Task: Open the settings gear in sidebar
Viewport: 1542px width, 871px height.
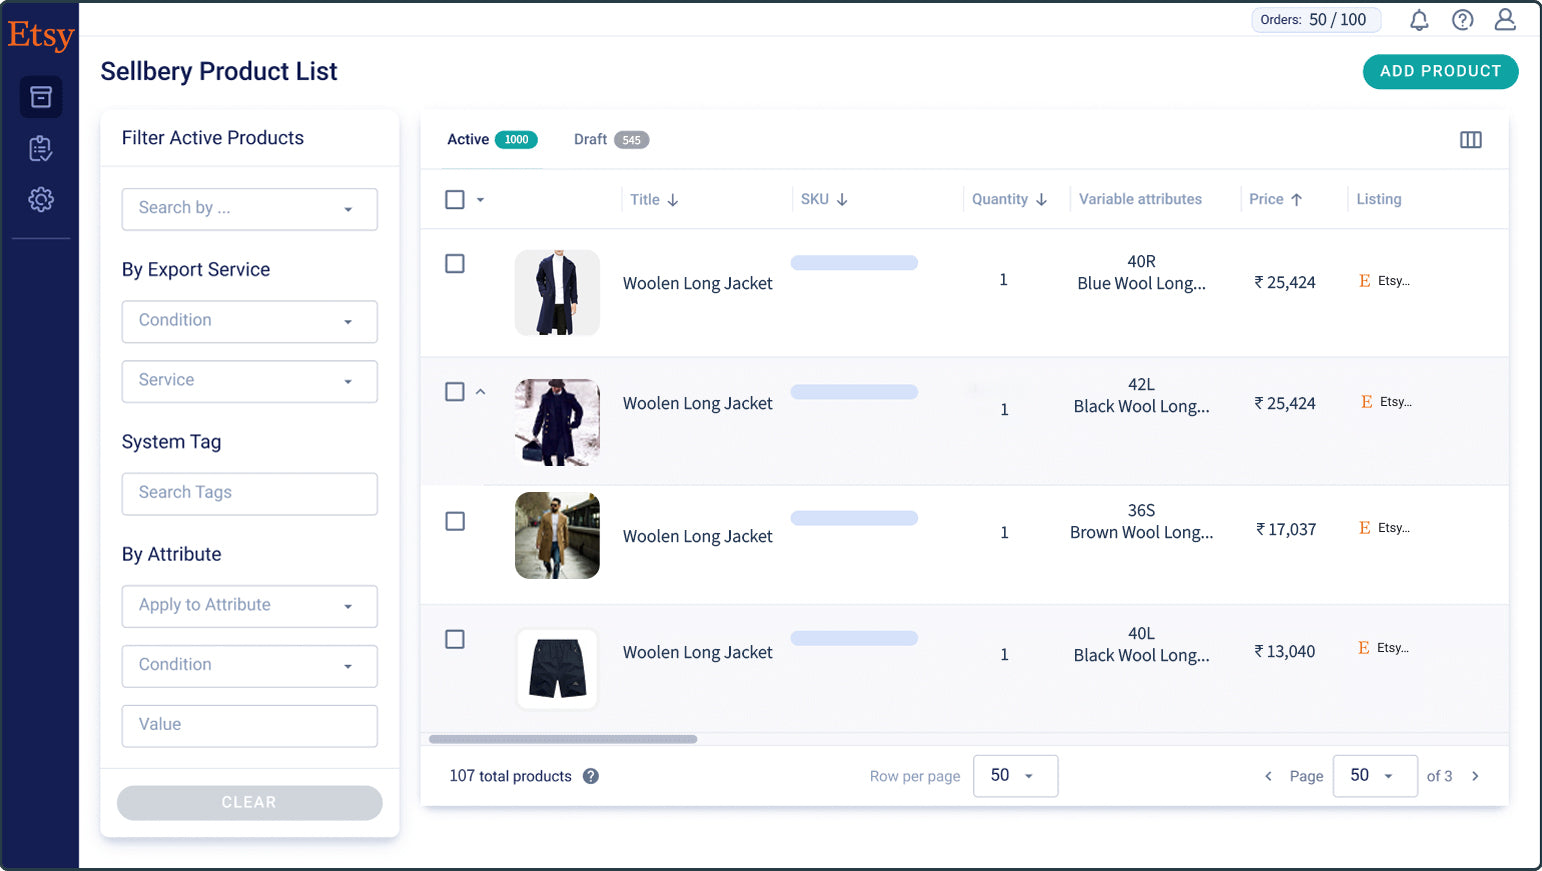Action: (x=41, y=199)
